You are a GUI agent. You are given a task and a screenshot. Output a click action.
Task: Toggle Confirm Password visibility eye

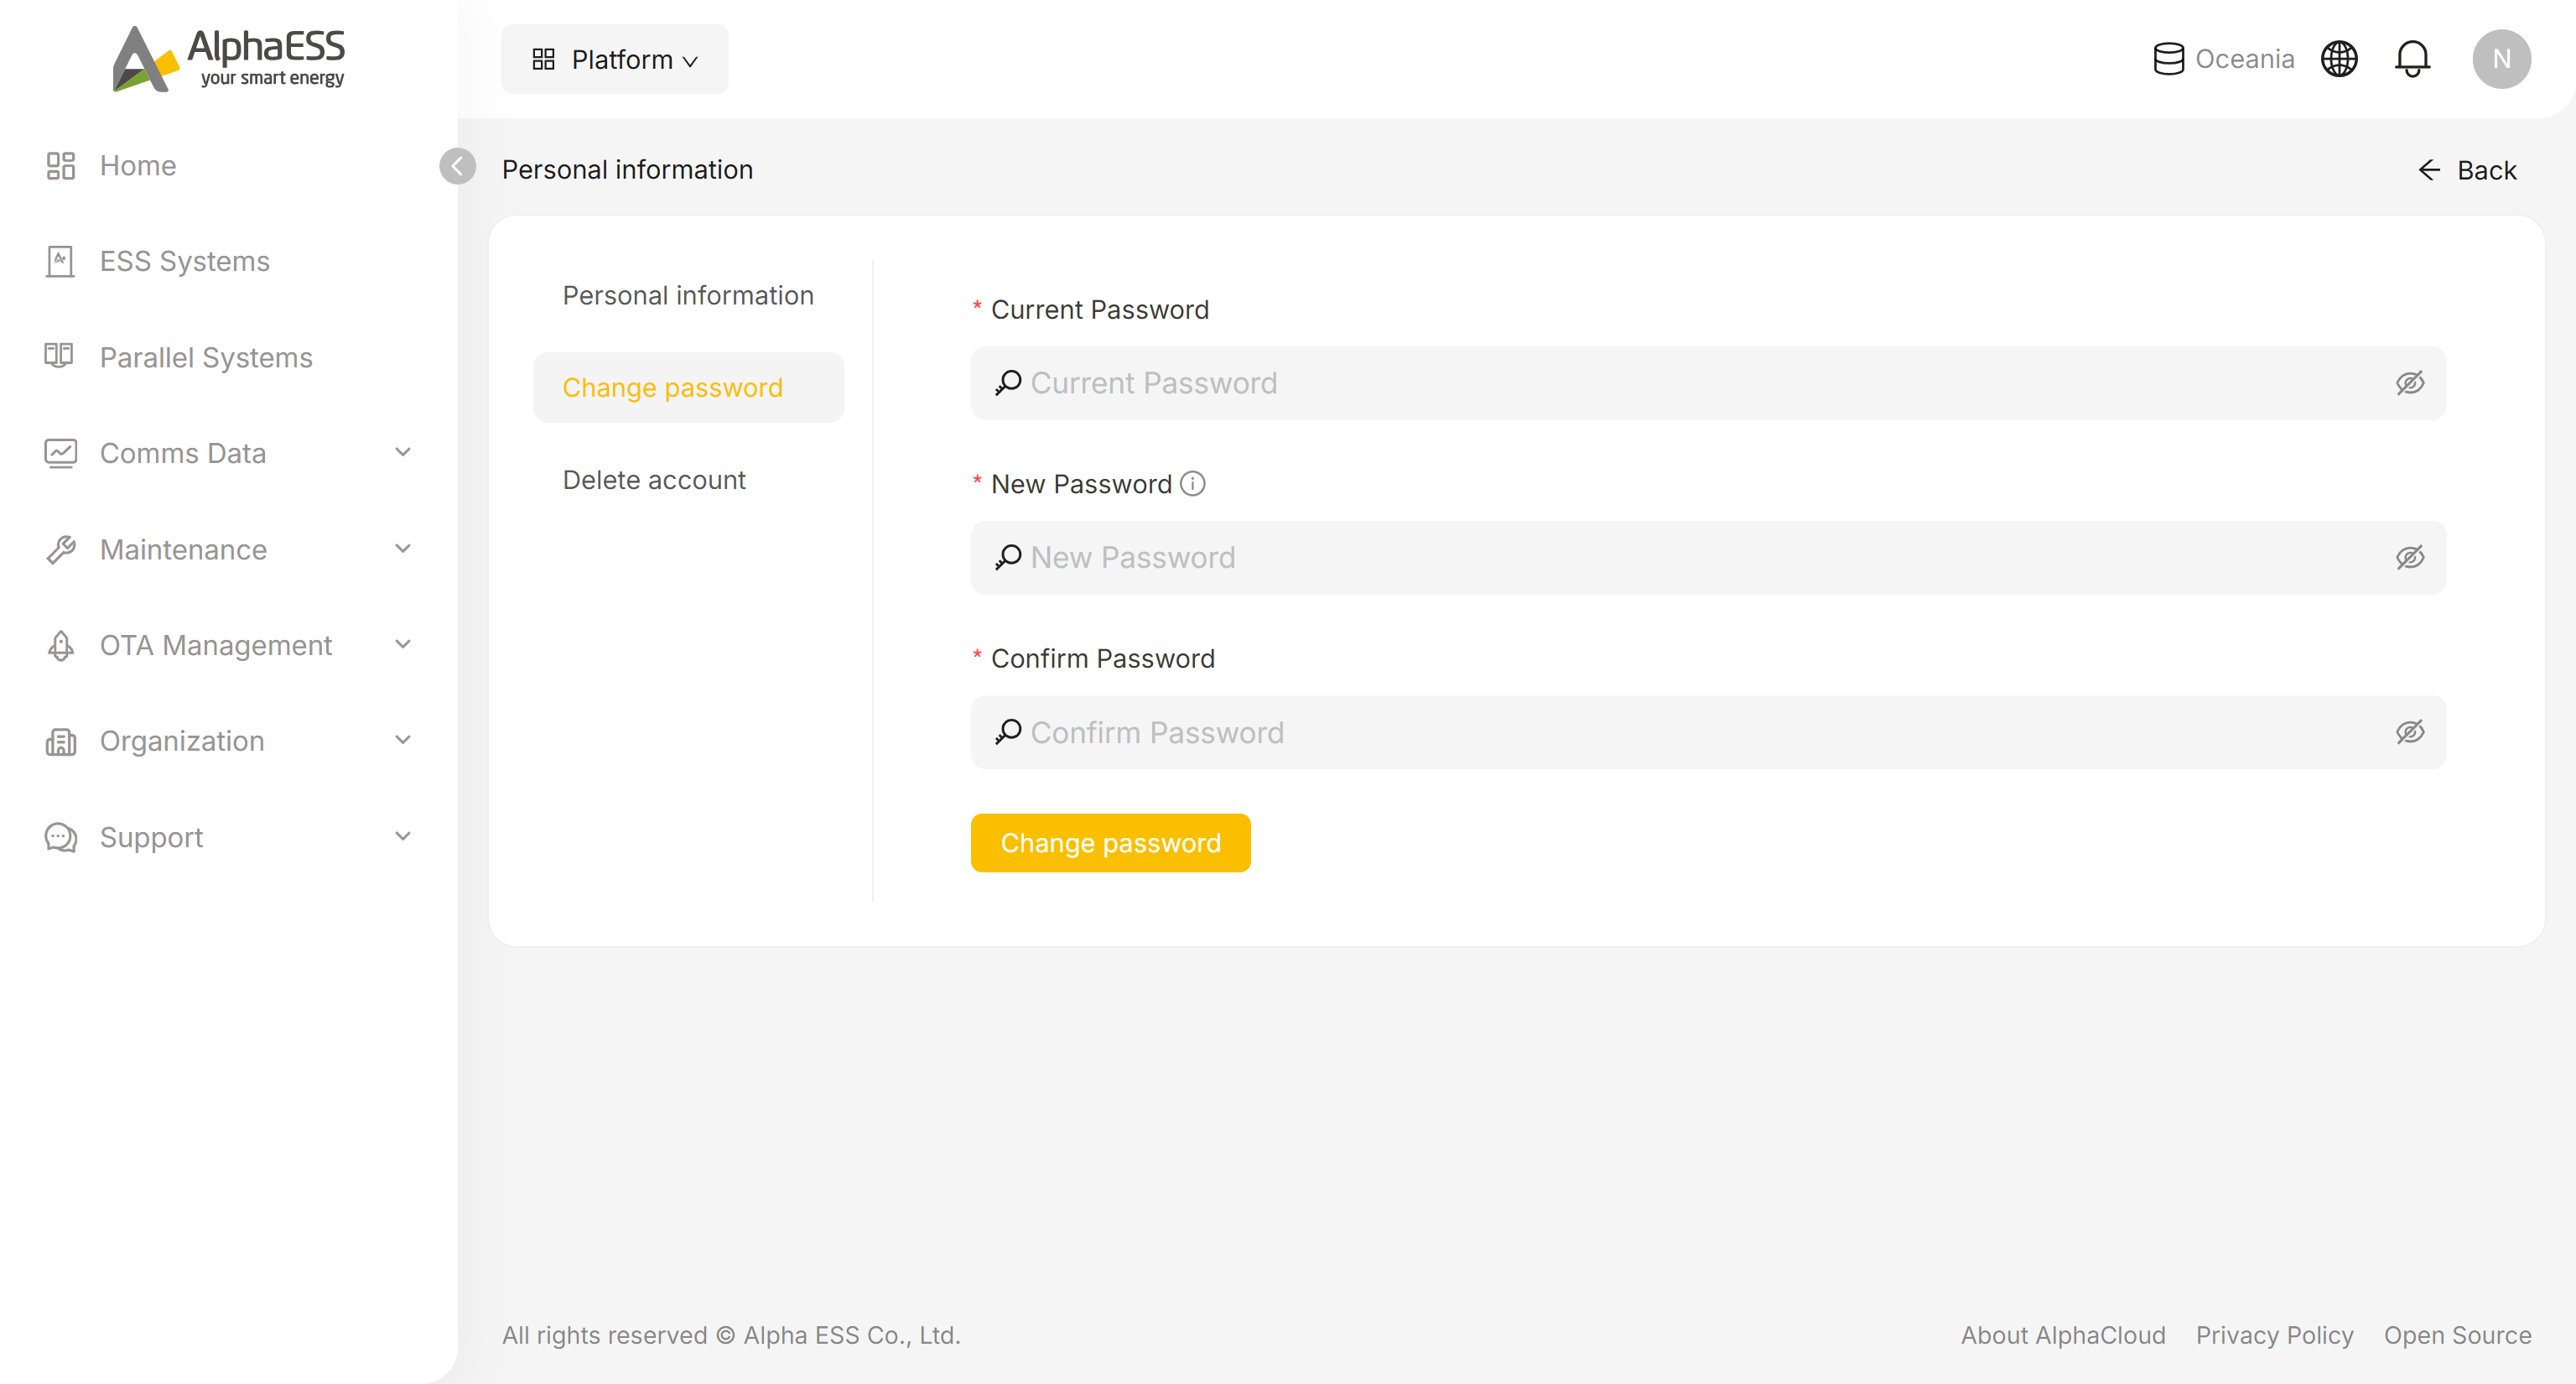pyautogui.click(x=2409, y=732)
